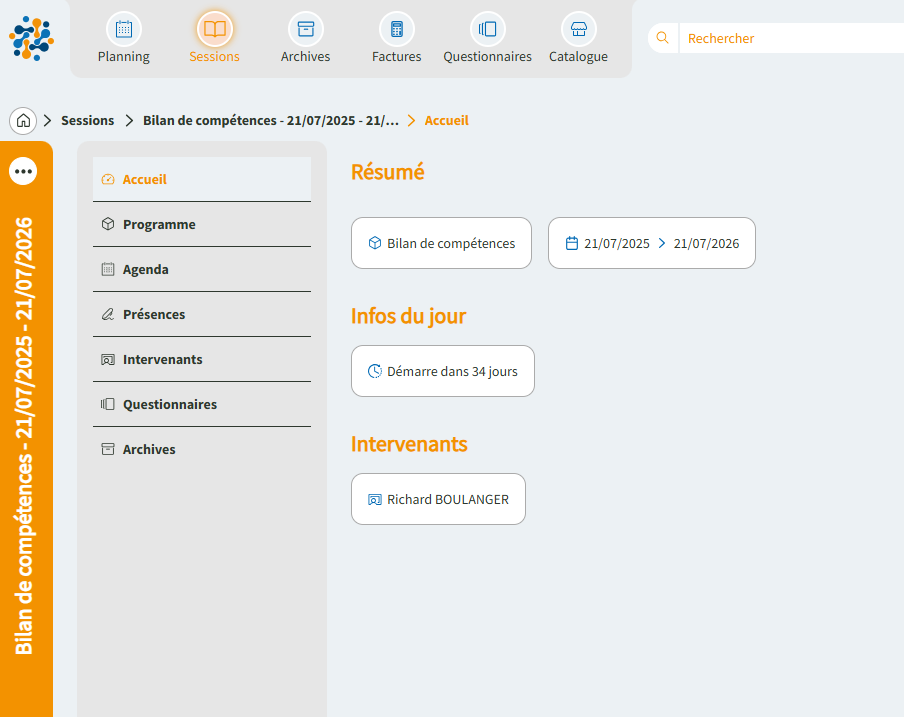The height and width of the screenshot is (717, 904).
Task: Open the Questionnaires icon in top navigation
Action: pos(487,29)
